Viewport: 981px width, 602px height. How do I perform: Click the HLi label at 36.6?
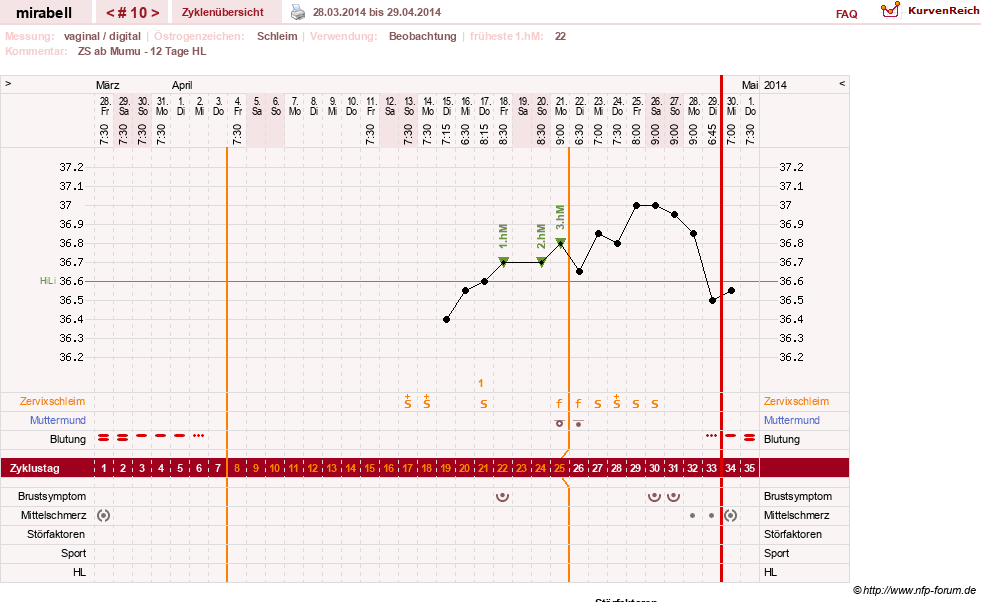tap(48, 281)
